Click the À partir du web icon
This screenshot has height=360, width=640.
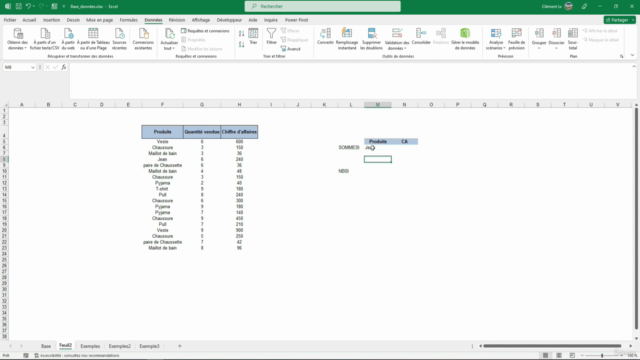(x=68, y=39)
